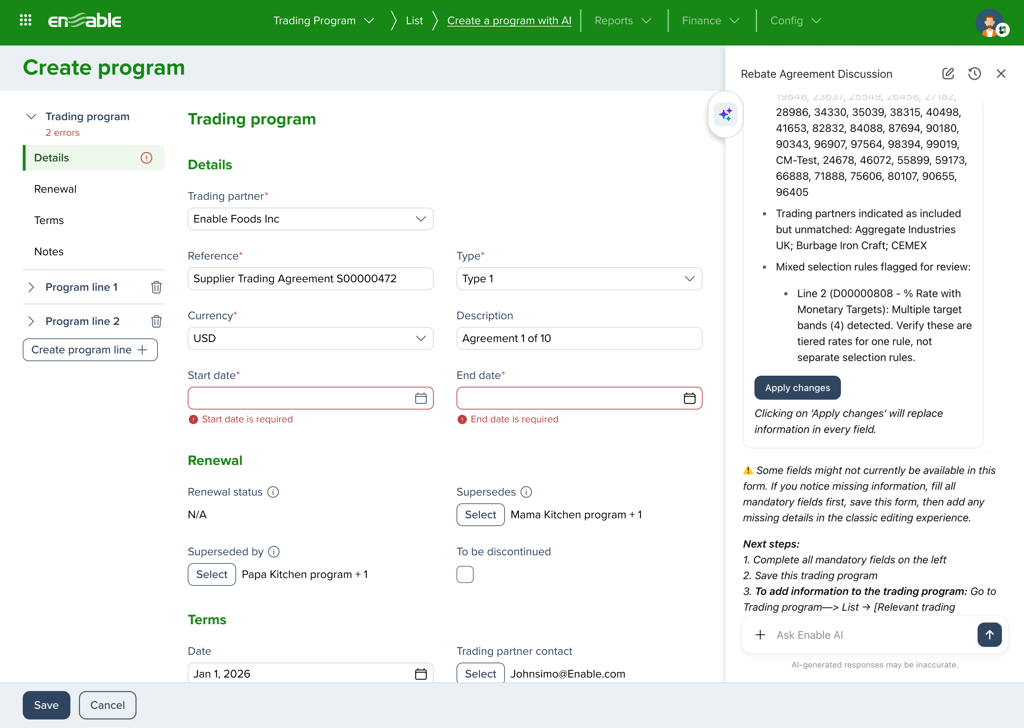This screenshot has width=1024, height=728.
Task: Click the Apply changes button
Action: click(797, 388)
